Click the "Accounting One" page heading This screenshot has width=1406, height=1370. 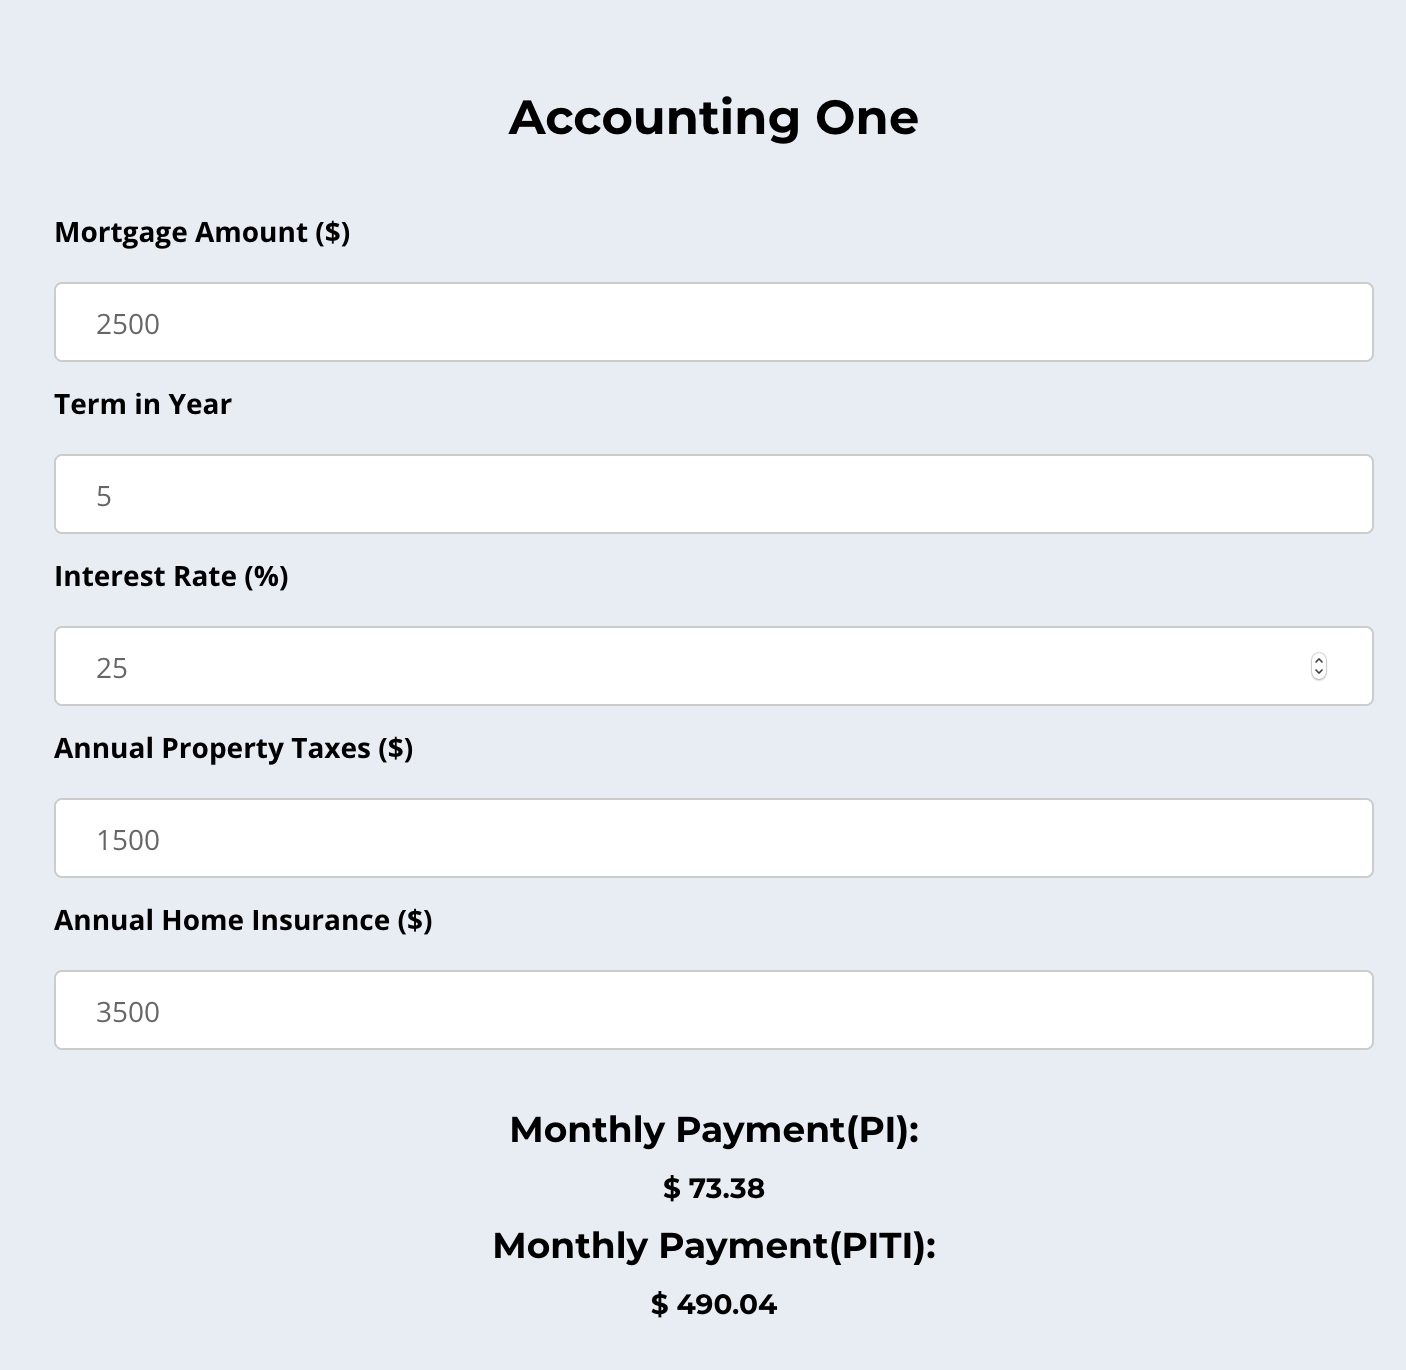714,117
